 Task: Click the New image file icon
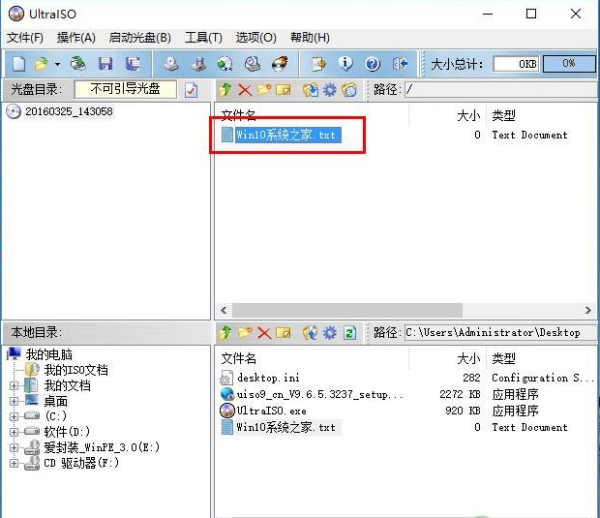[18, 64]
